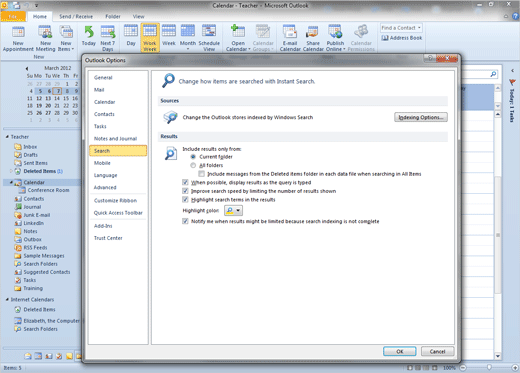Open Training folder
This screenshot has width=520, height=373.
33,288
